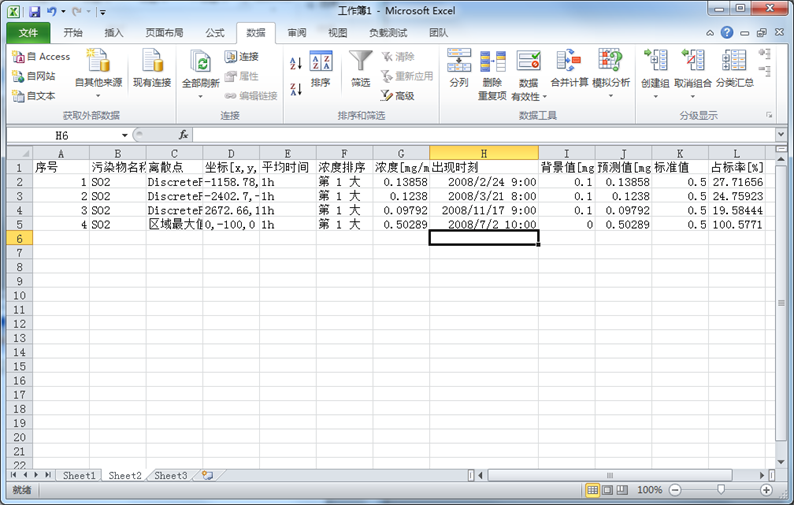Open Data Validation (数据有效性) dropdown

pos(527,97)
